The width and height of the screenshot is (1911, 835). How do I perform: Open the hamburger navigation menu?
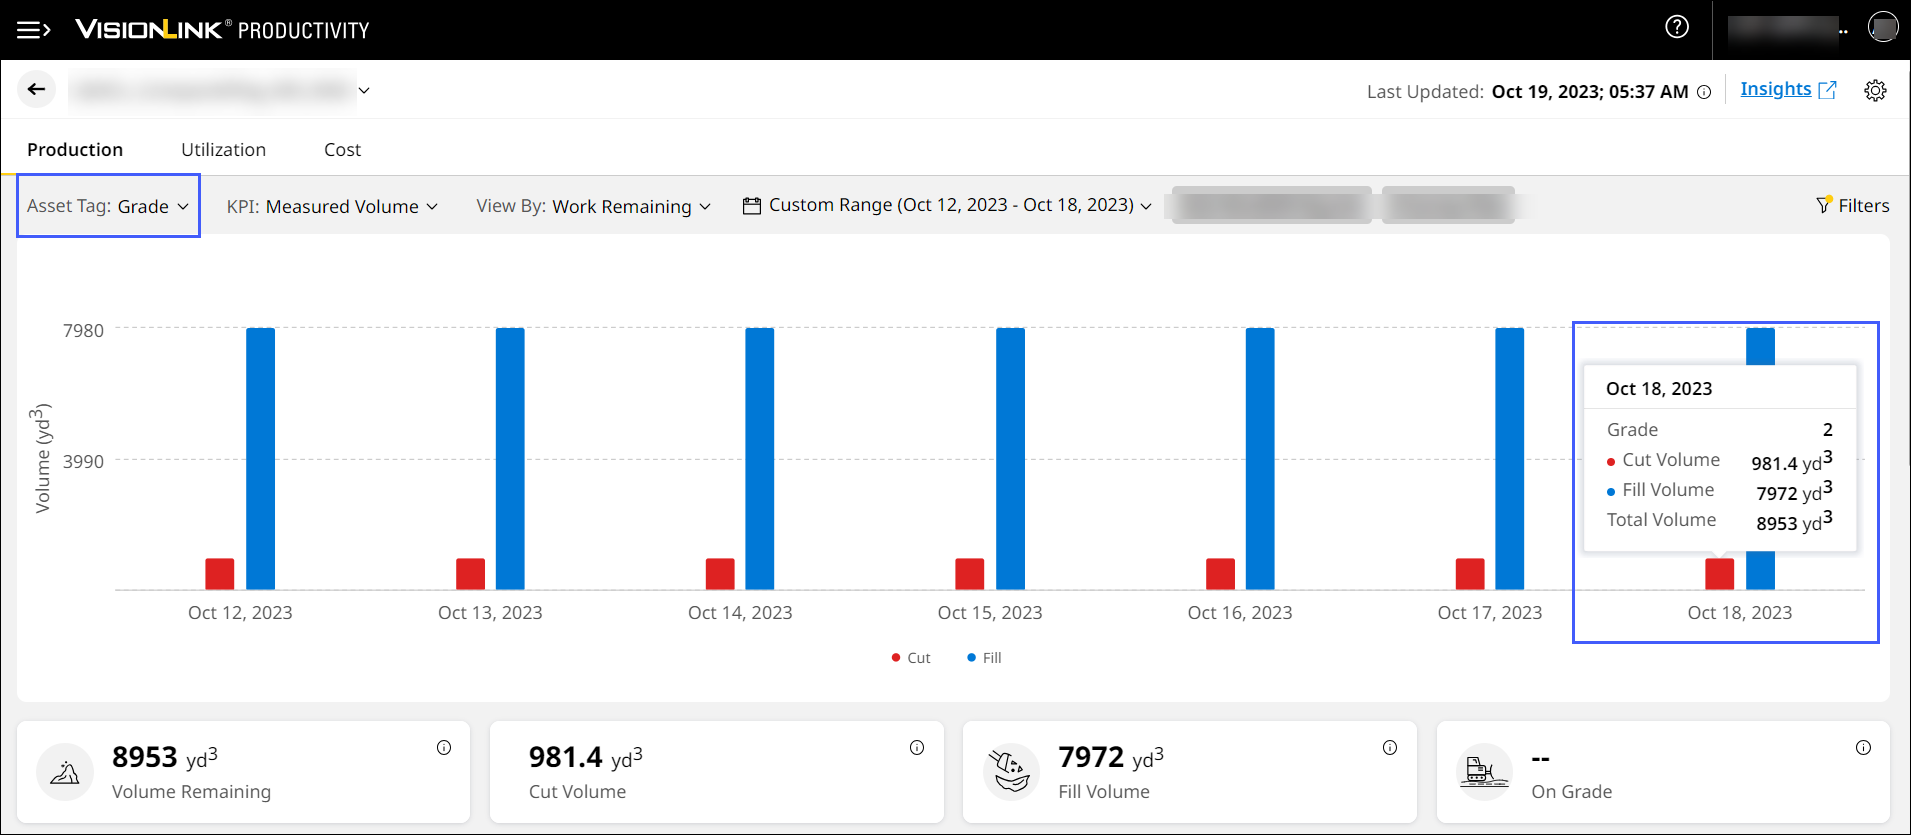click(33, 30)
